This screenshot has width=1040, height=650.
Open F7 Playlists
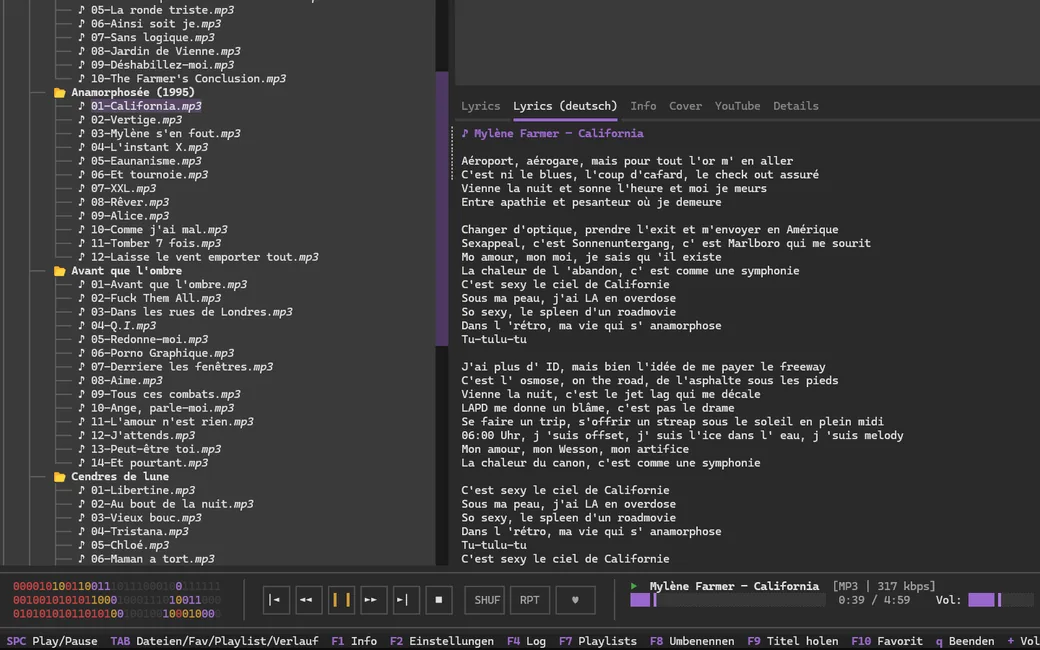598,641
